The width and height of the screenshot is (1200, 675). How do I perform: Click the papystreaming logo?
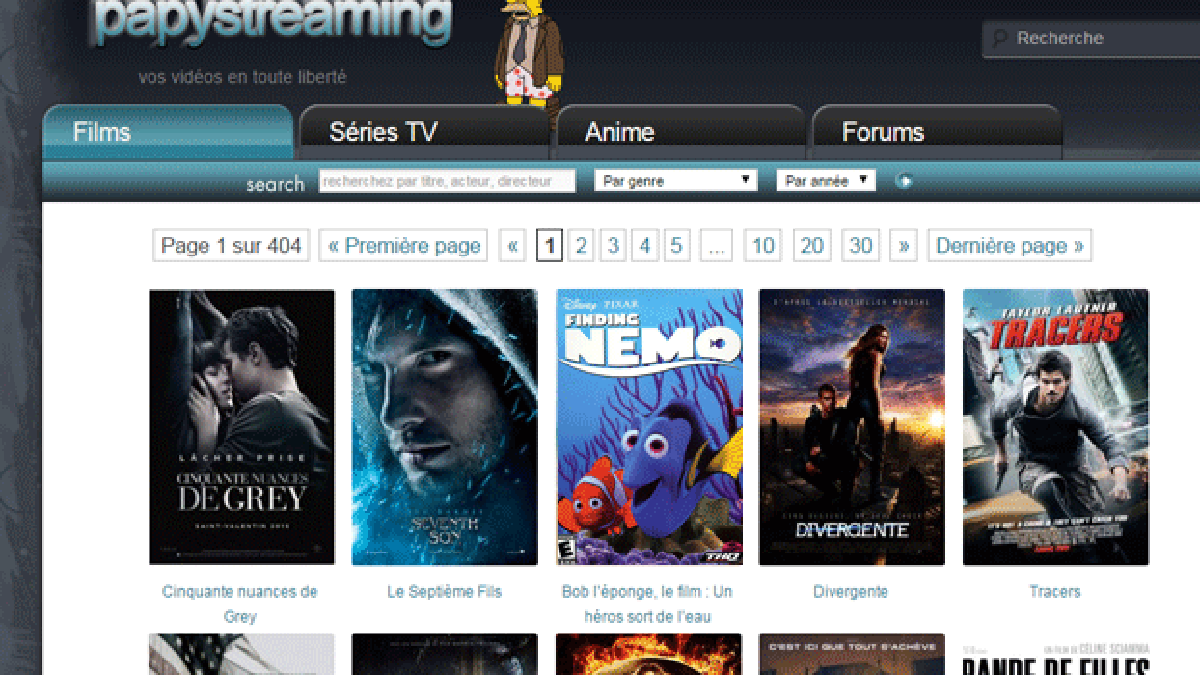tap(270, 22)
